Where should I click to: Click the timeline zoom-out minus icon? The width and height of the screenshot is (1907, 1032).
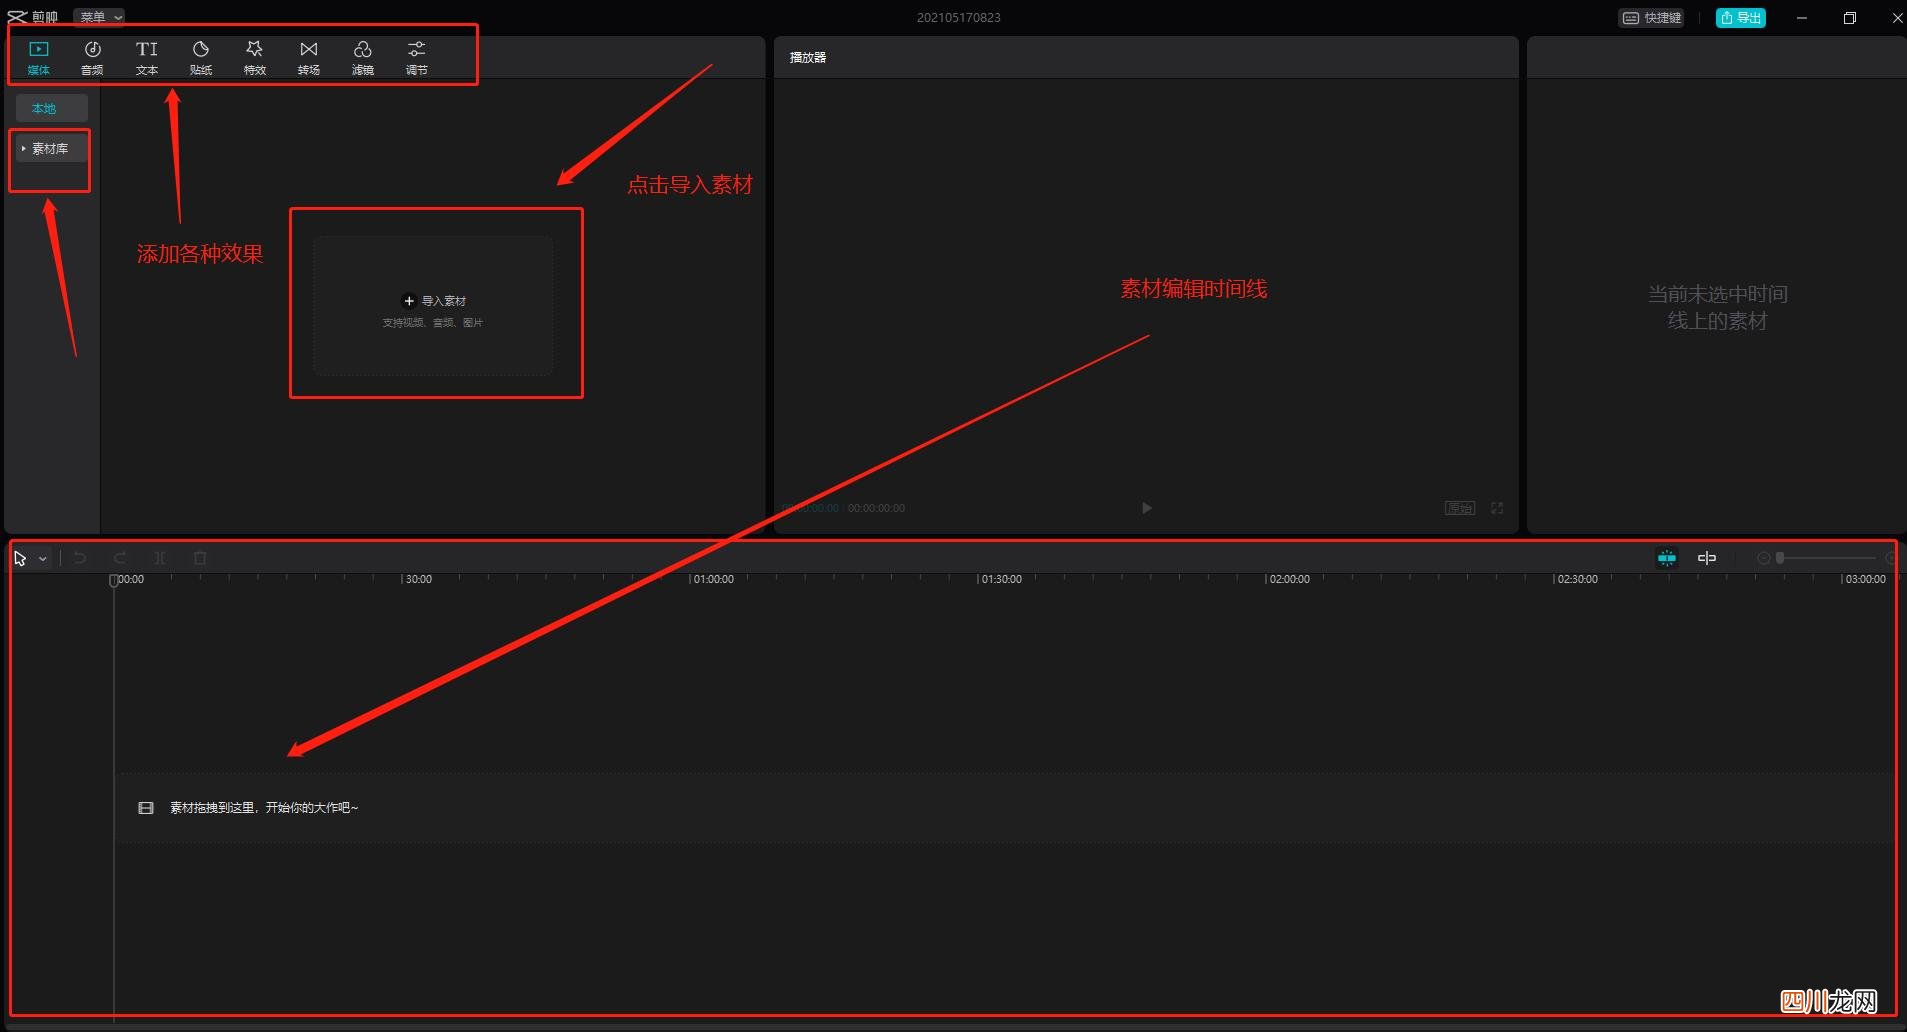click(1764, 558)
